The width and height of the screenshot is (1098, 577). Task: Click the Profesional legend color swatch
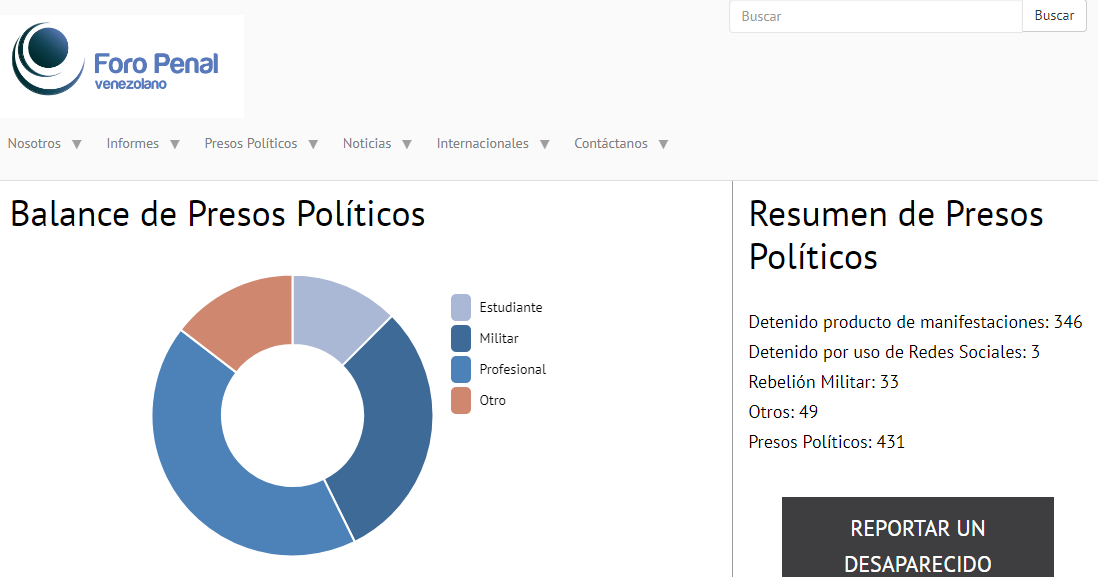tap(461, 369)
